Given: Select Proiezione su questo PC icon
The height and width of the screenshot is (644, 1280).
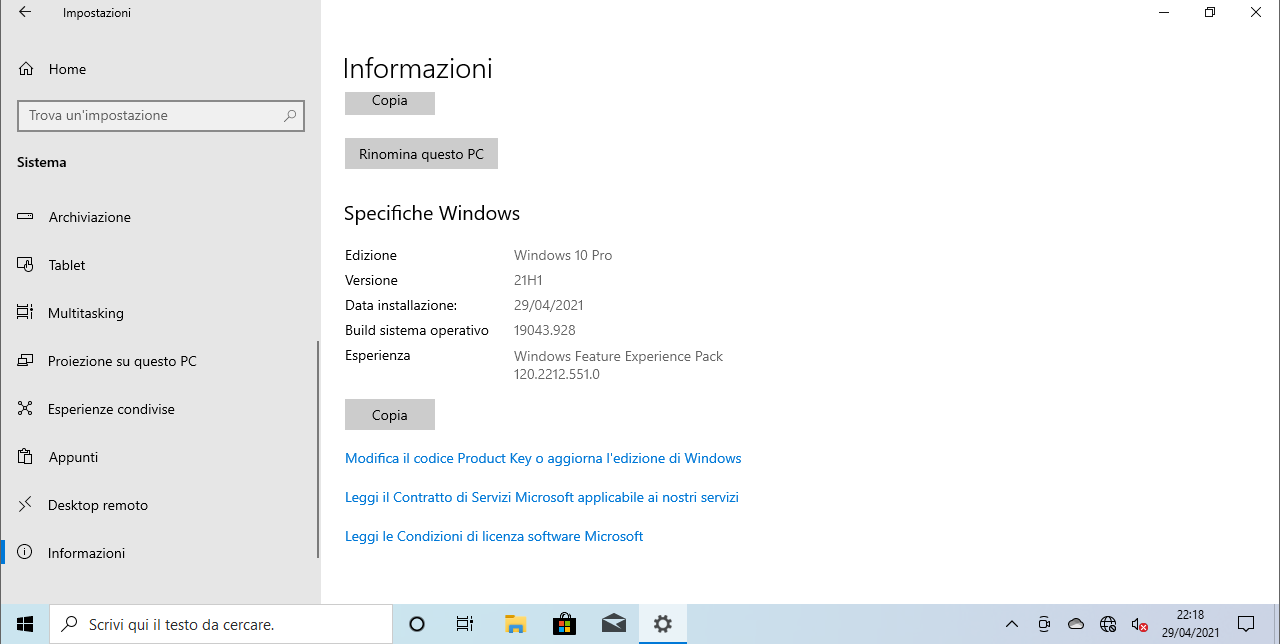Looking at the screenshot, I should [25, 361].
